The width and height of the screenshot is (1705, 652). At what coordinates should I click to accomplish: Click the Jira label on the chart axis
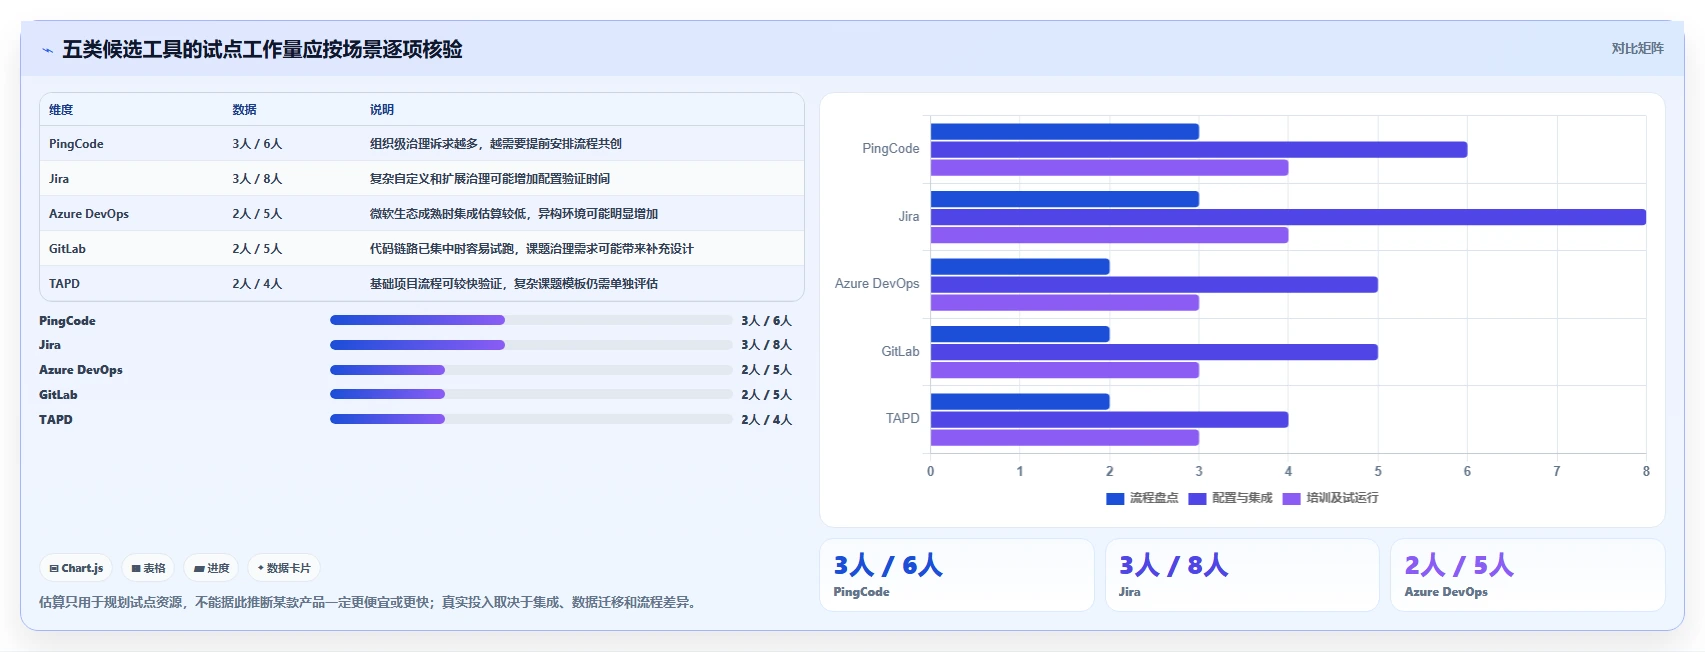click(909, 217)
